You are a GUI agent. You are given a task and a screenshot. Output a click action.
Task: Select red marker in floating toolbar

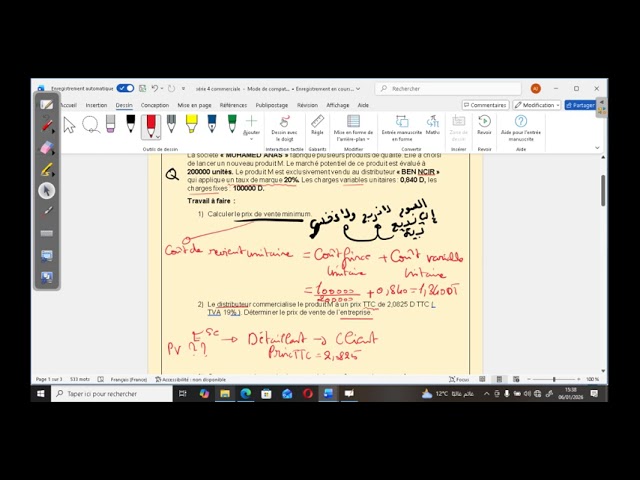(x=47, y=124)
